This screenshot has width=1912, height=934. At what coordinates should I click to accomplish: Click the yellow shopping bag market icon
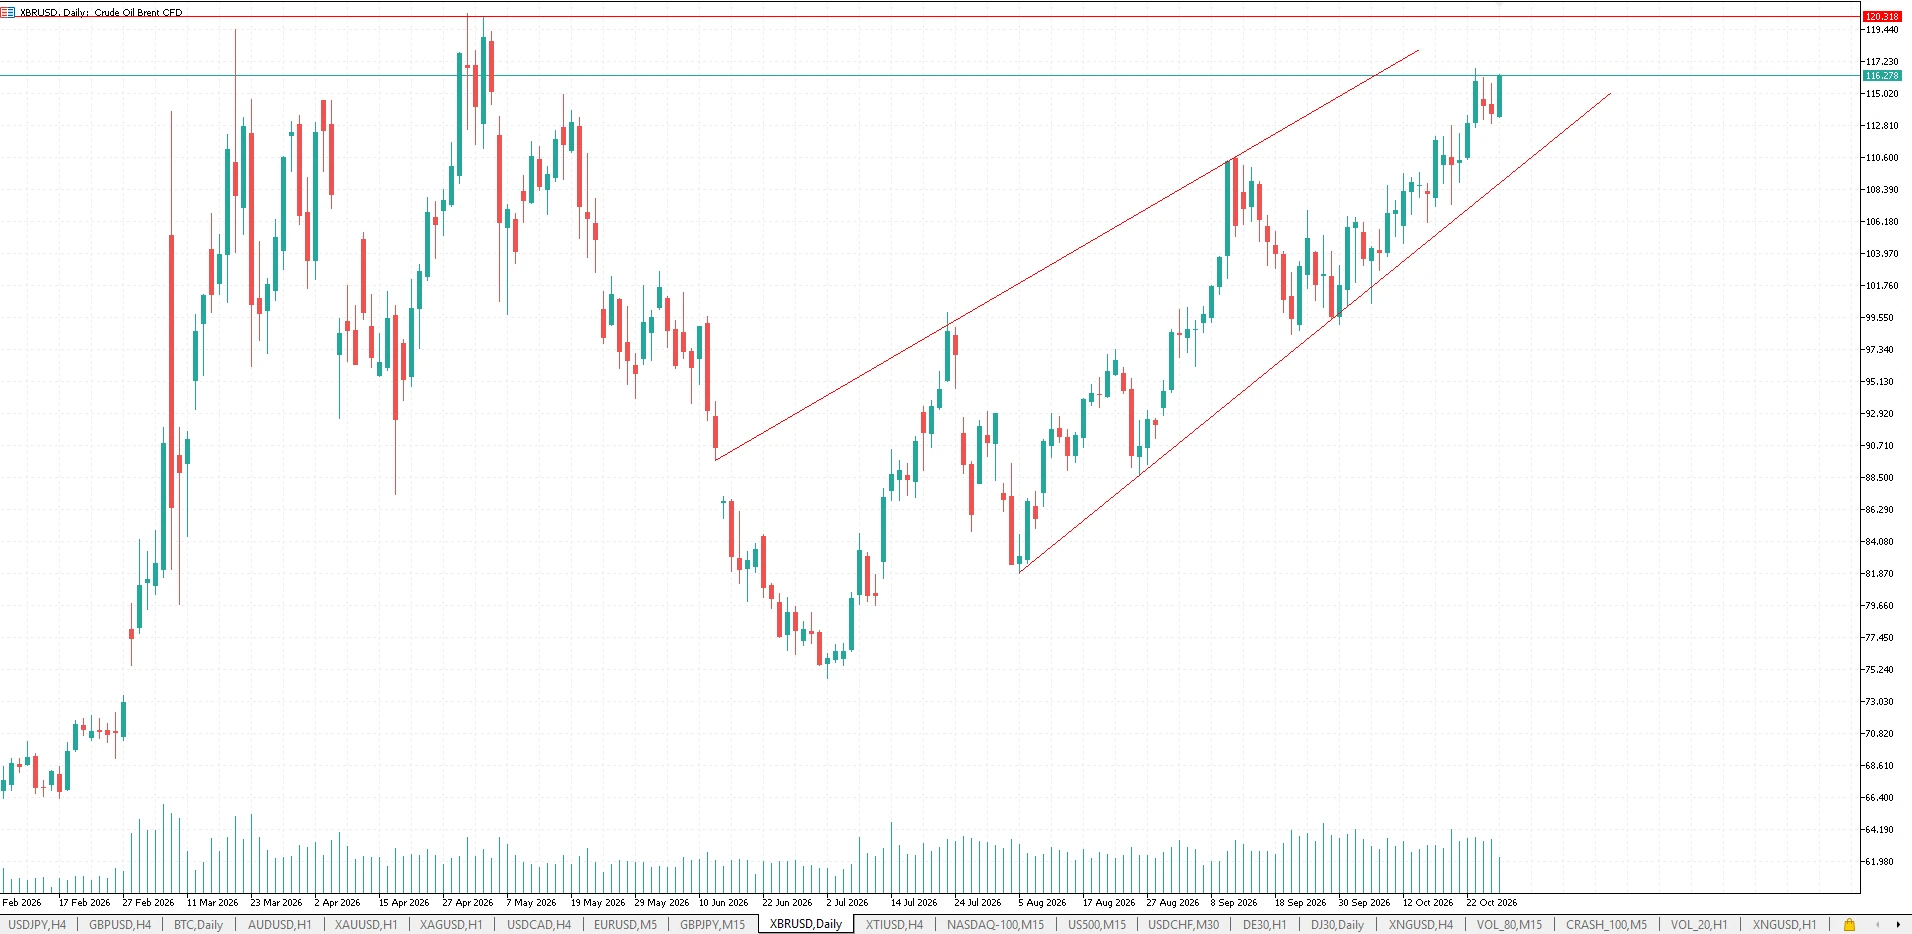[1849, 925]
